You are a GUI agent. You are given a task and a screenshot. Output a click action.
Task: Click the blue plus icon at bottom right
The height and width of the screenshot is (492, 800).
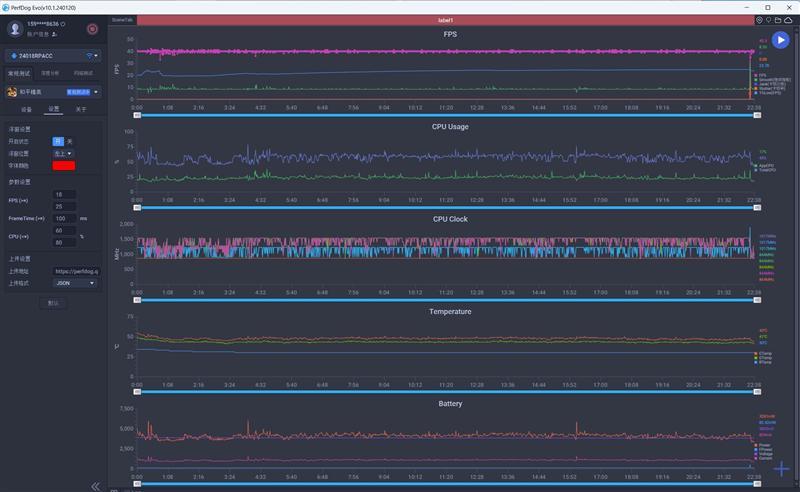(x=782, y=469)
